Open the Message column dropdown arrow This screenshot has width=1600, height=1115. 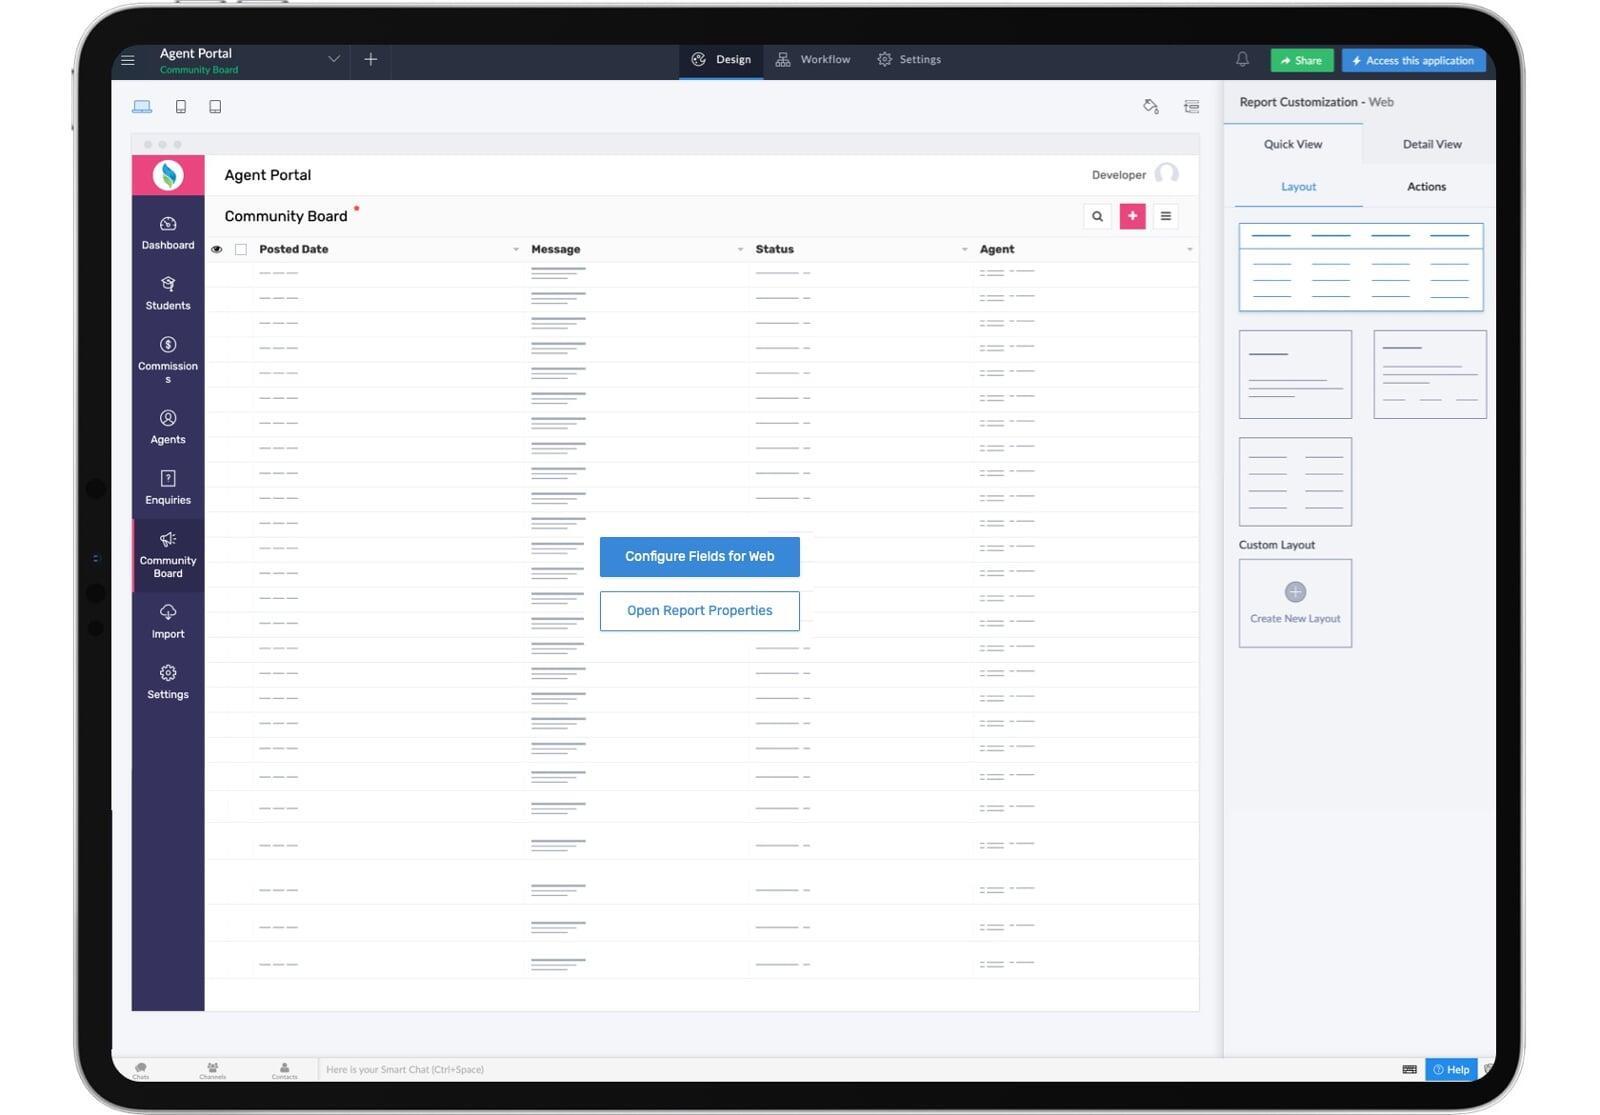coord(740,249)
